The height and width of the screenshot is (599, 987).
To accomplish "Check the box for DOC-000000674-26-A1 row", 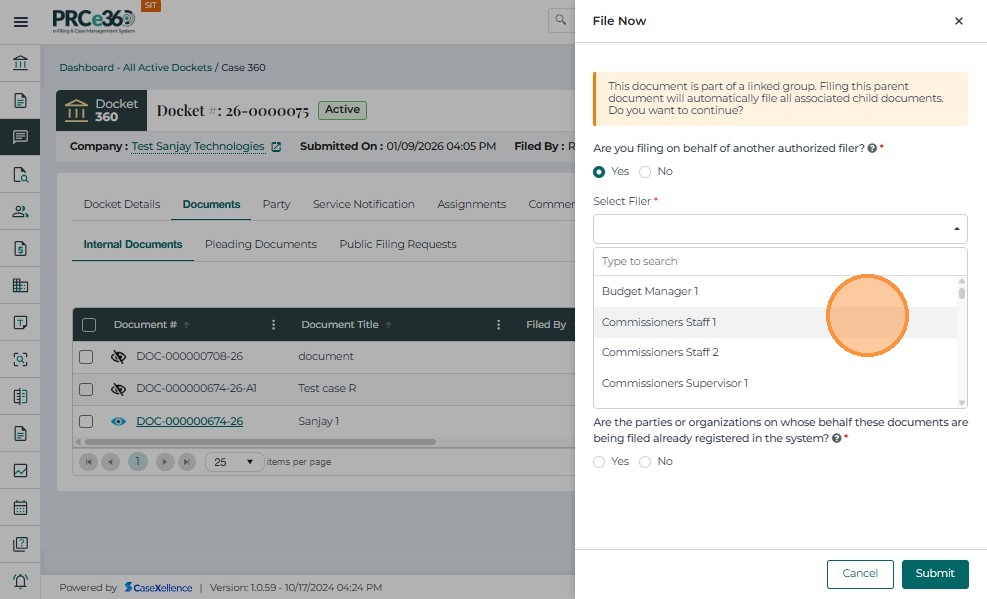I will [87, 389].
